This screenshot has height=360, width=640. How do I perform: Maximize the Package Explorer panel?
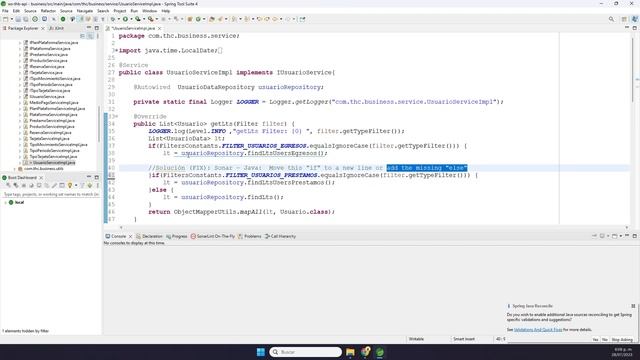(x=97, y=28)
